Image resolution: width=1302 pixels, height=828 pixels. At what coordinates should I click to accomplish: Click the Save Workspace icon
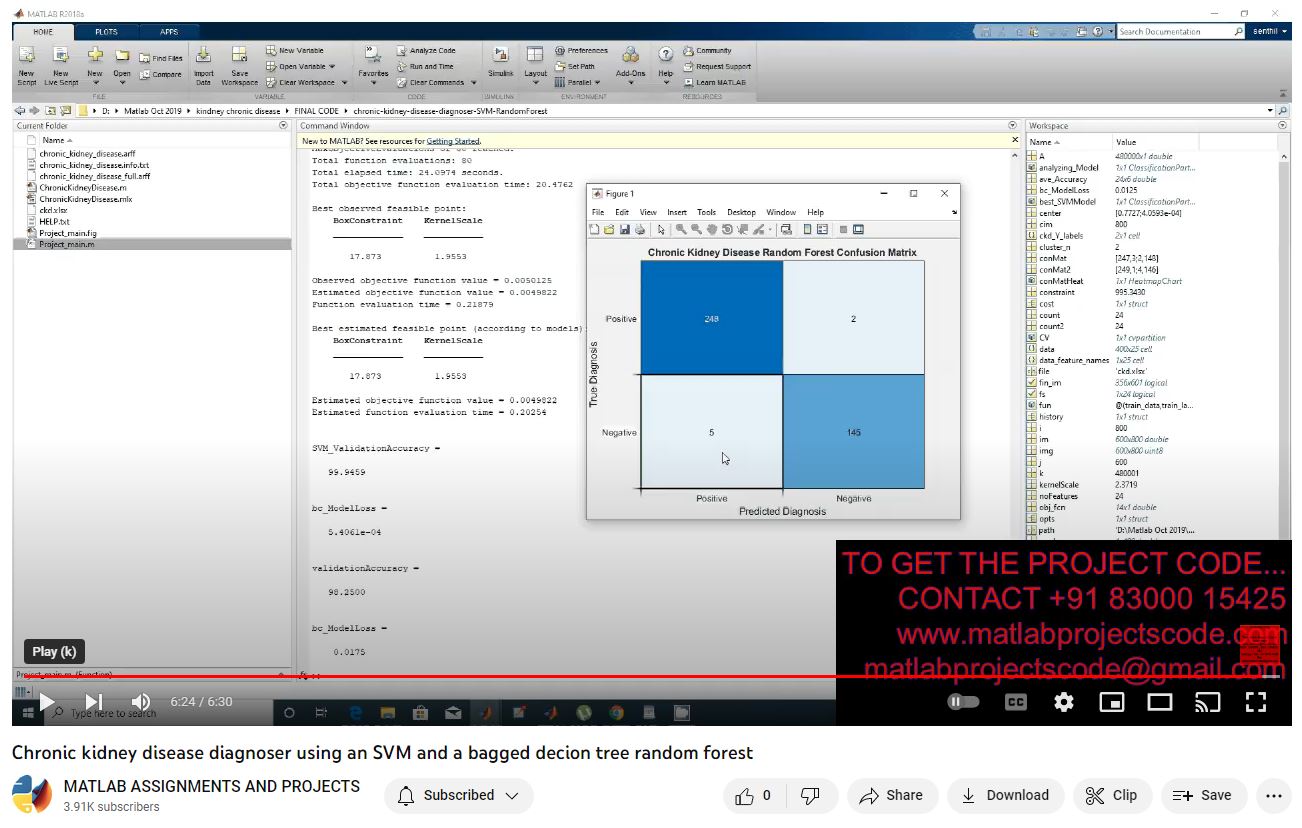tap(240, 57)
